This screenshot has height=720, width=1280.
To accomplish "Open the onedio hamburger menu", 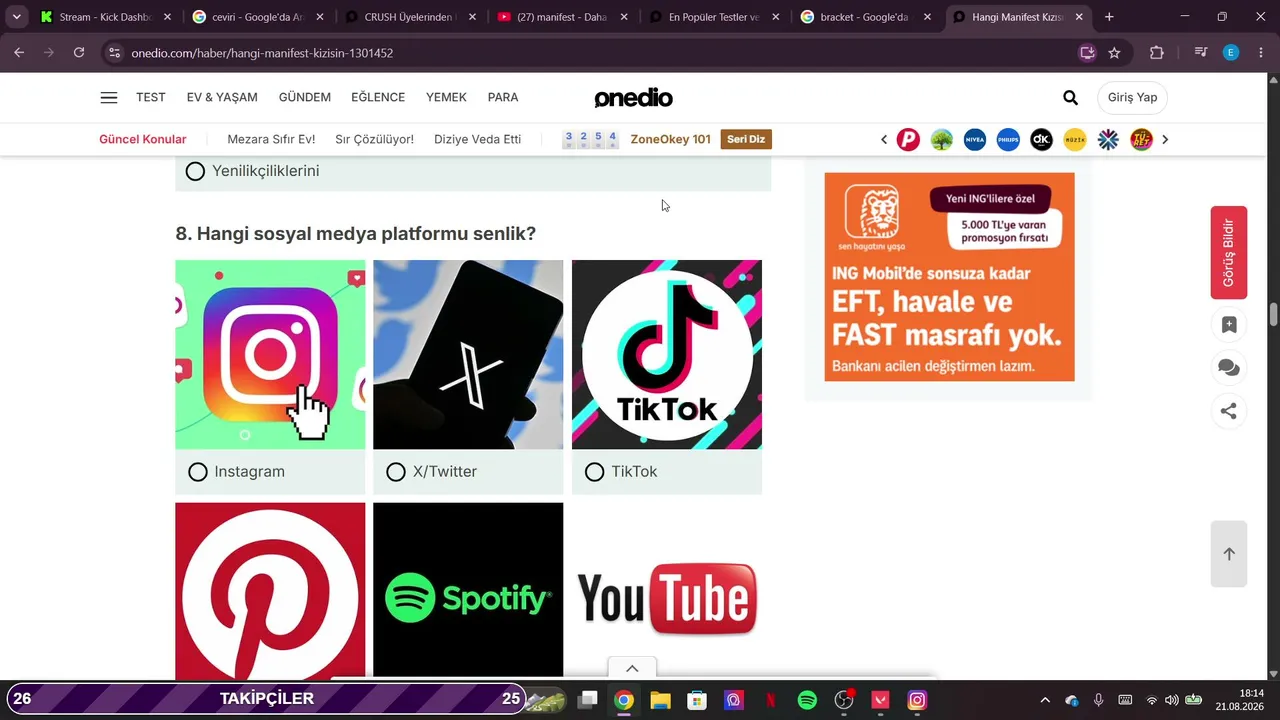I will (109, 97).
